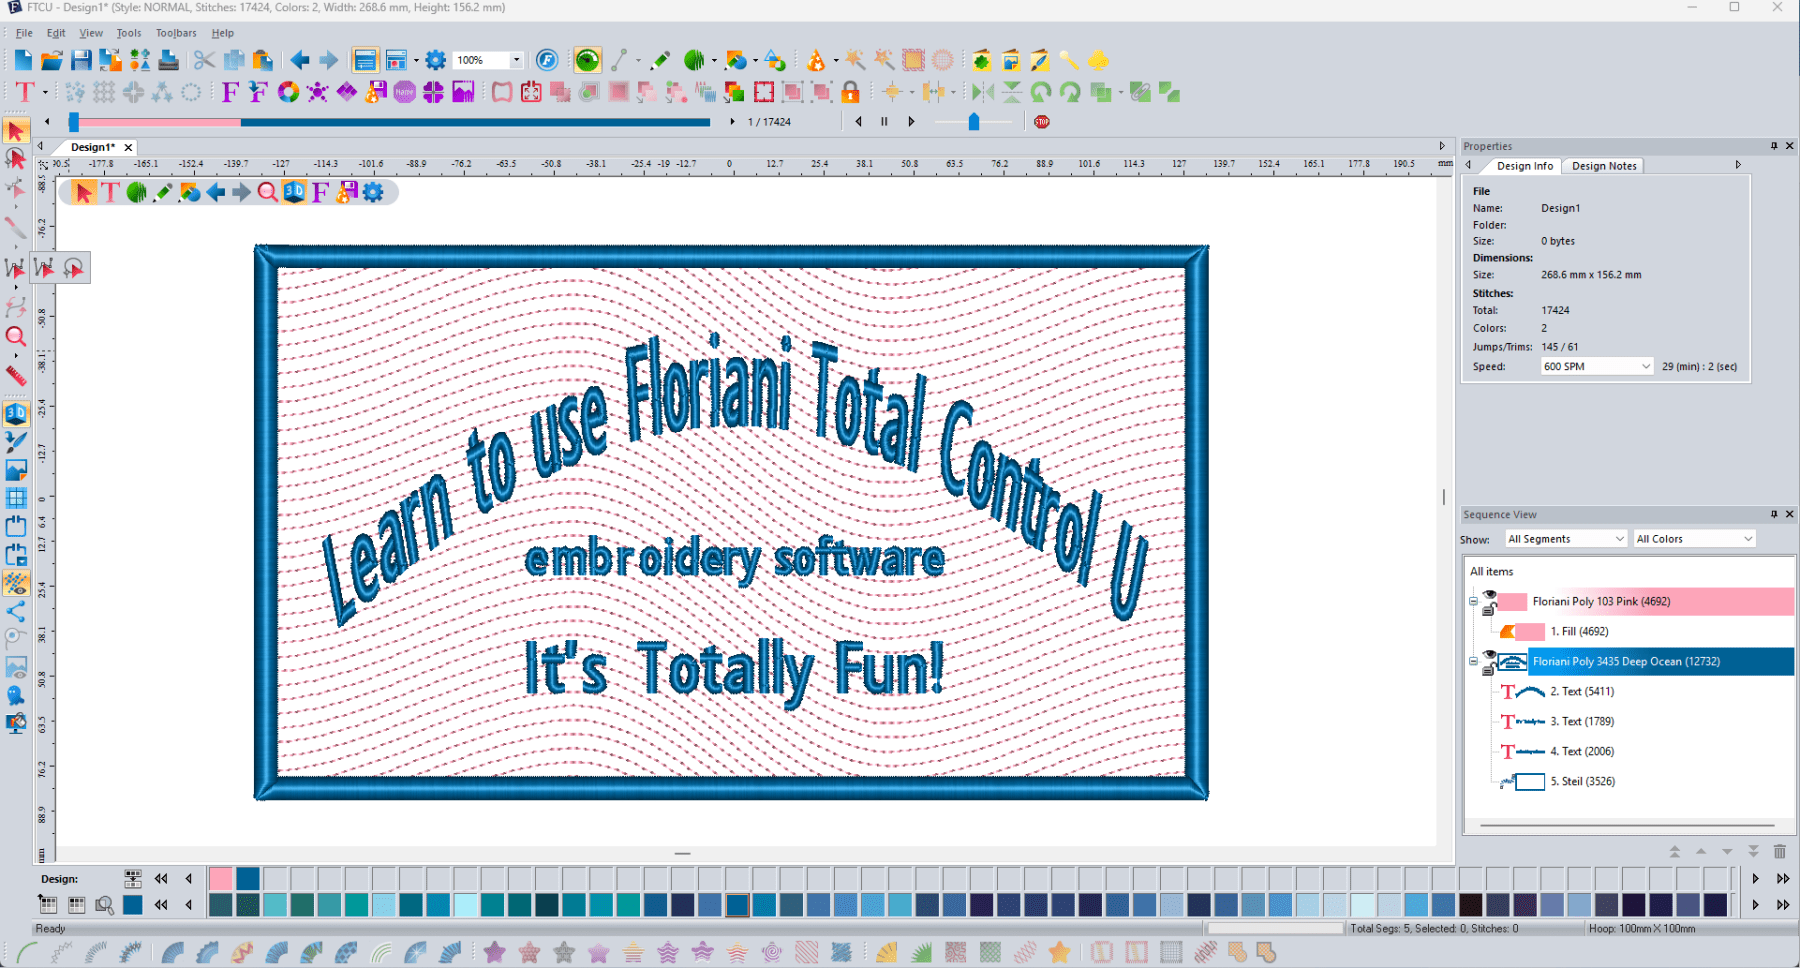Click the Floriani logo icon in the toolbar
Screen dimensions: 1800x968
click(548, 60)
